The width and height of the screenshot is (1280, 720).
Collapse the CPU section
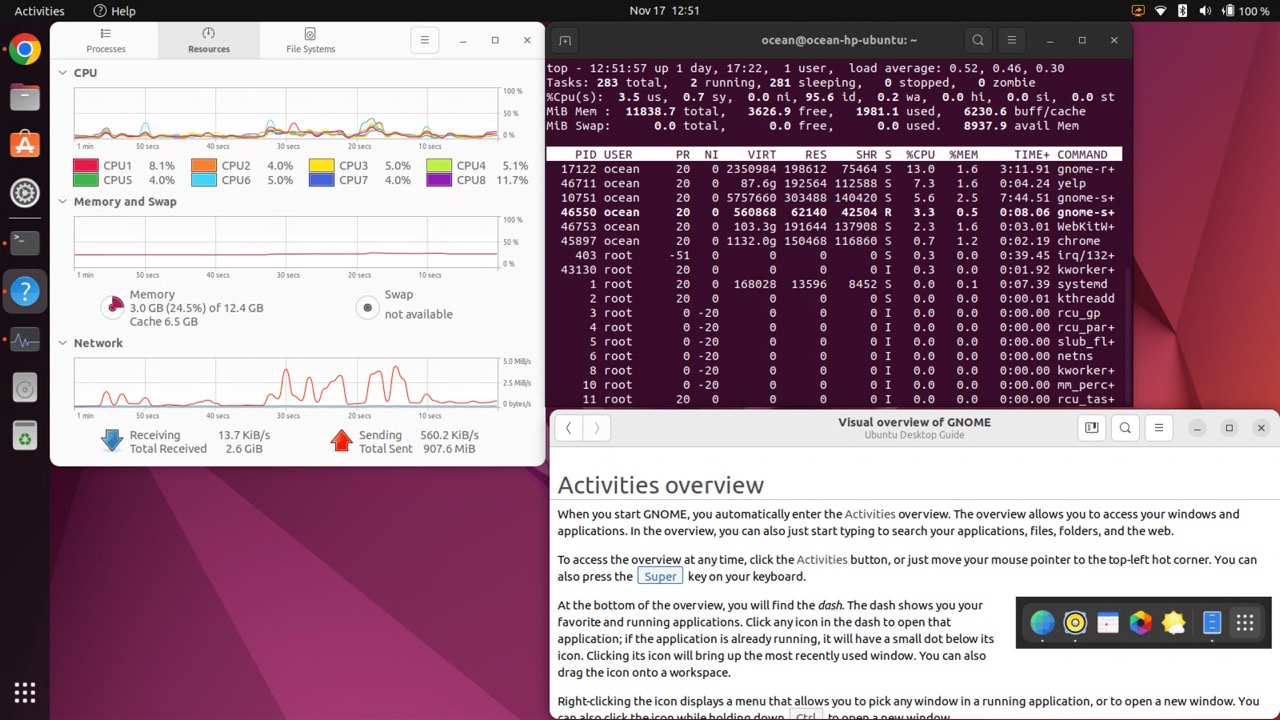(62, 73)
